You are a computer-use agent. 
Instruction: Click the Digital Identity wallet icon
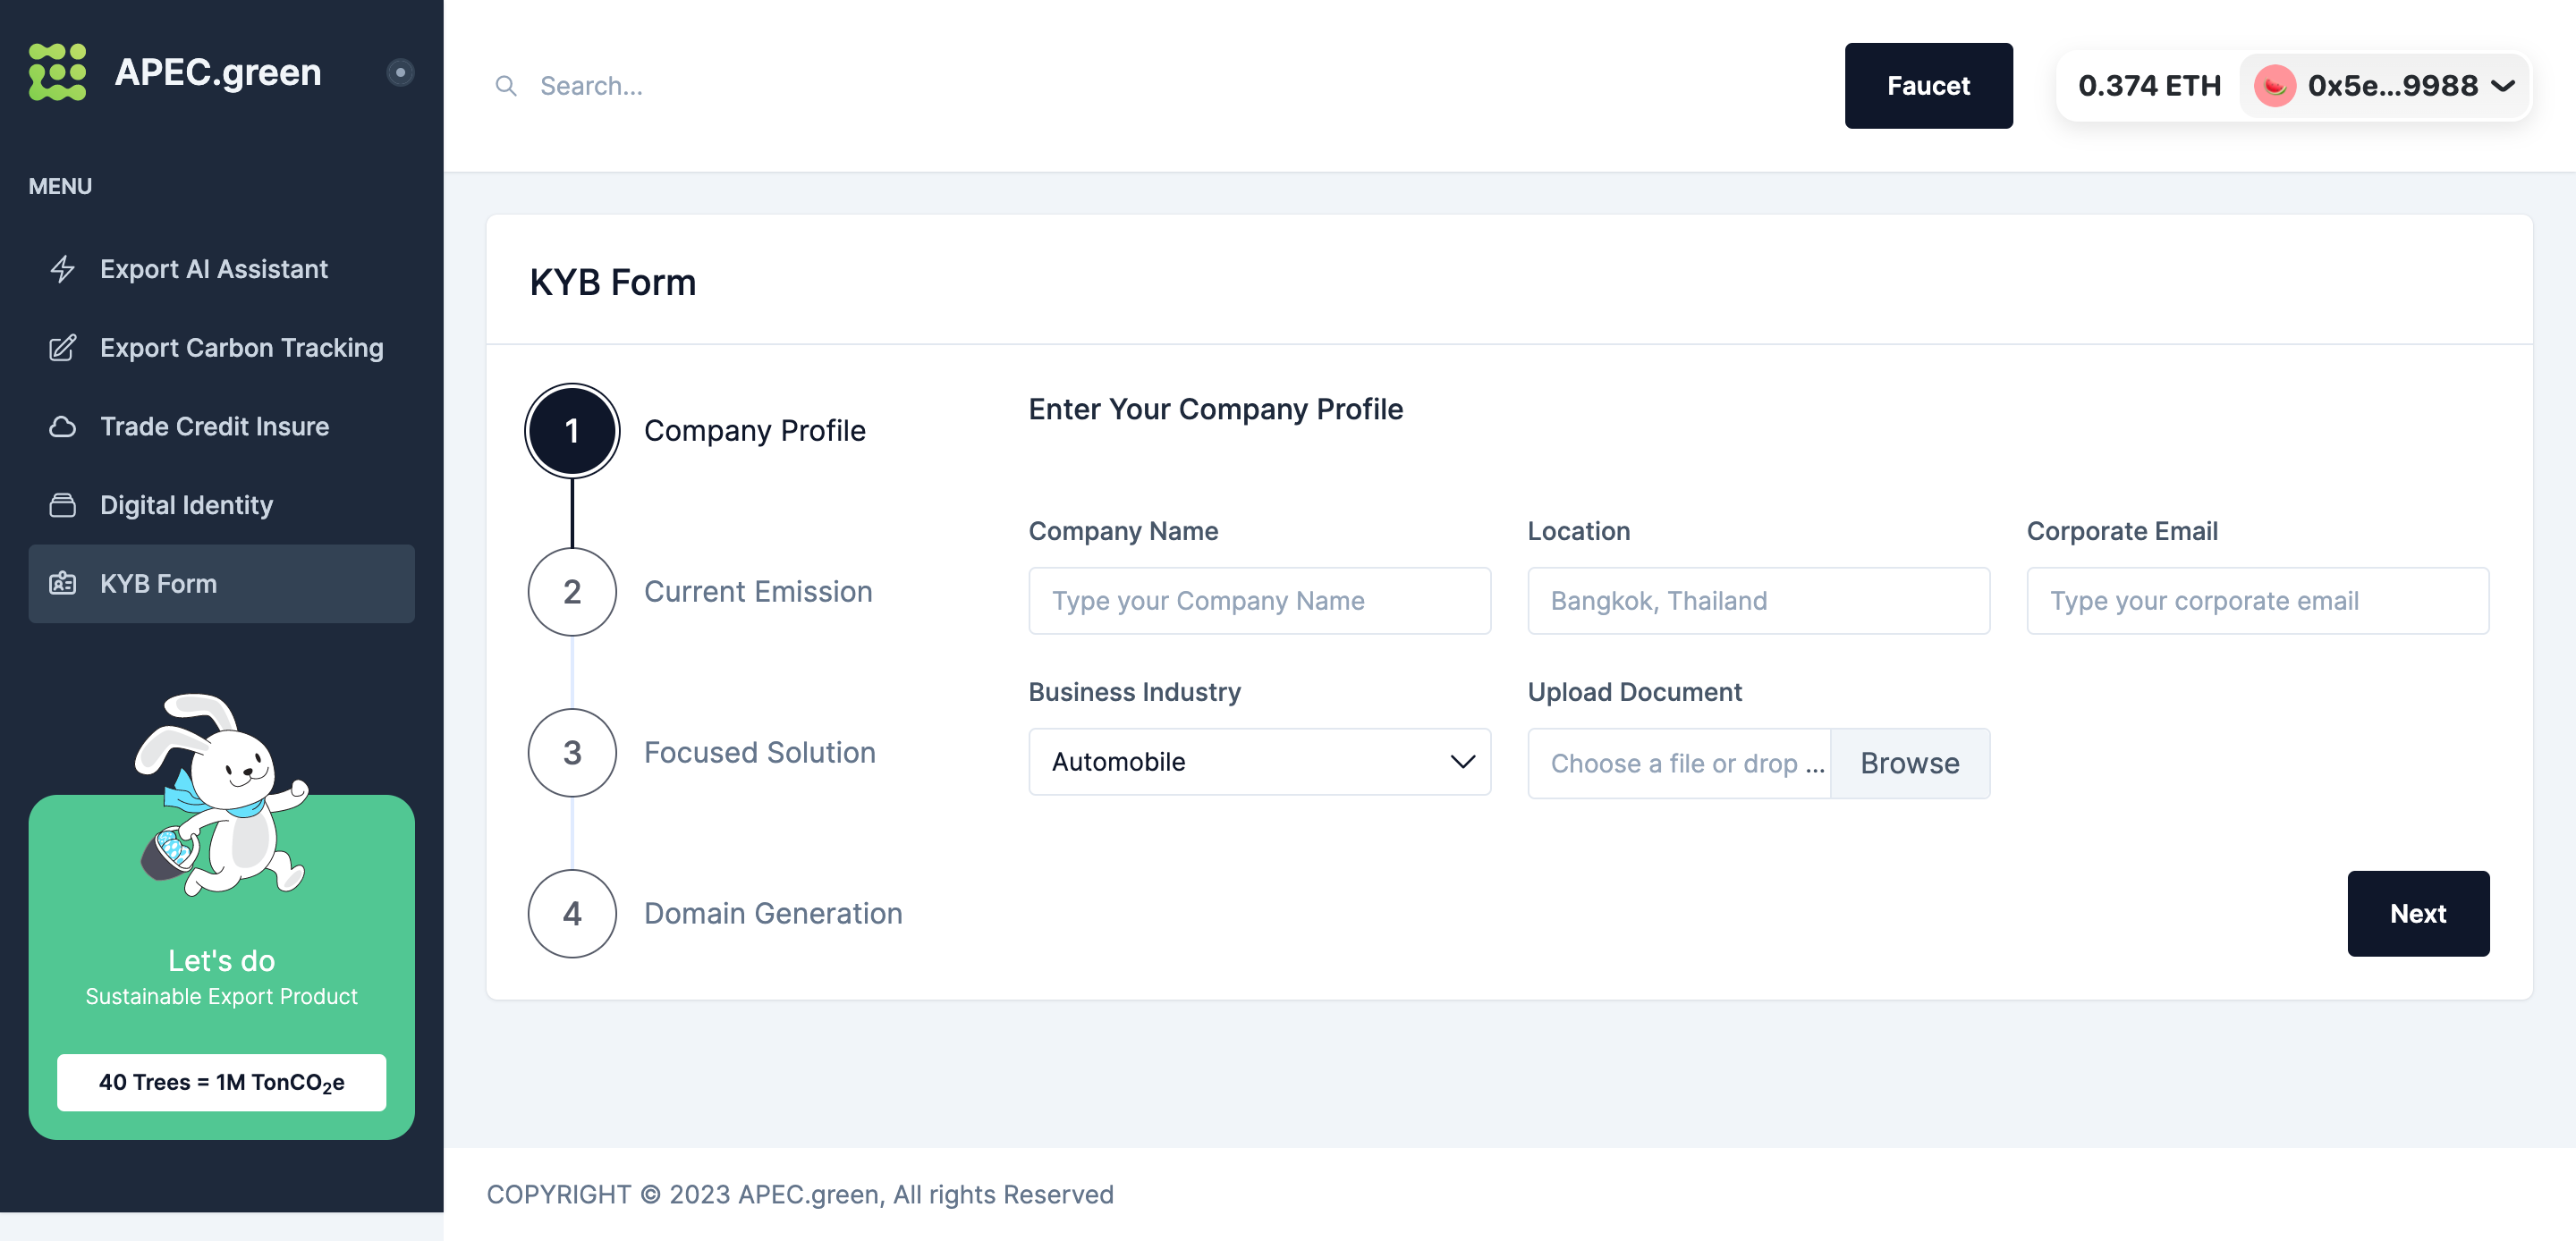(x=63, y=505)
